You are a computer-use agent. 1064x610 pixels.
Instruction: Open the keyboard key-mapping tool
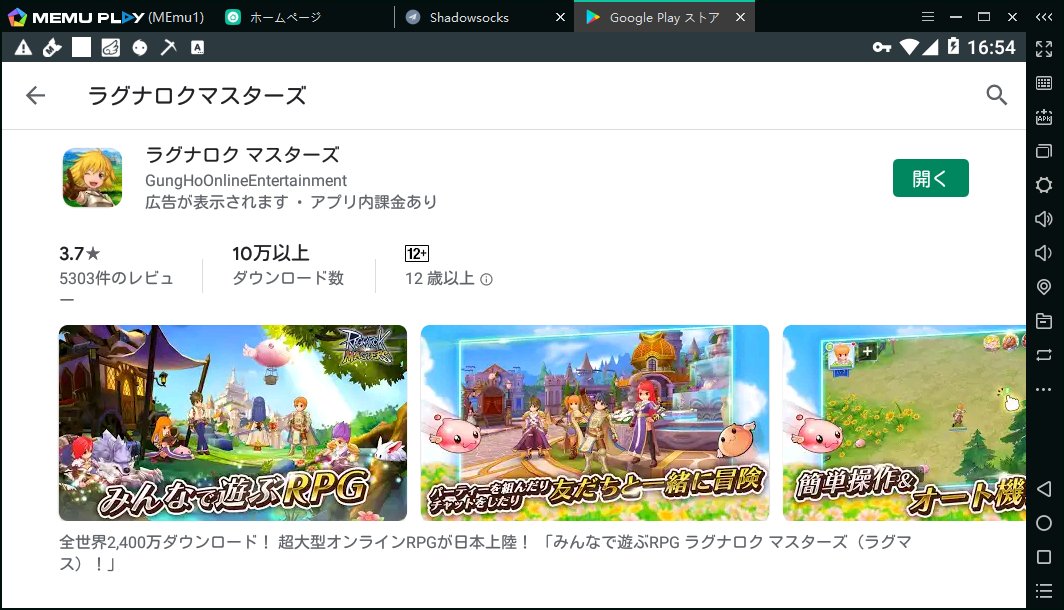1044,82
